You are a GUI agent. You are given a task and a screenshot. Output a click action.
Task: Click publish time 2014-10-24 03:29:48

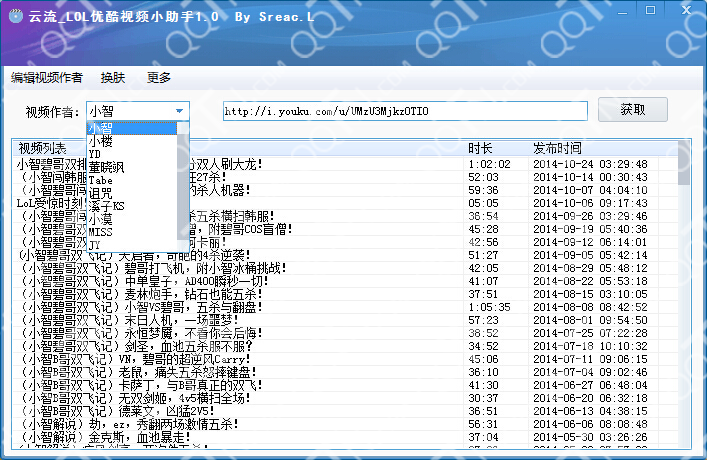pyautogui.click(x=590, y=164)
